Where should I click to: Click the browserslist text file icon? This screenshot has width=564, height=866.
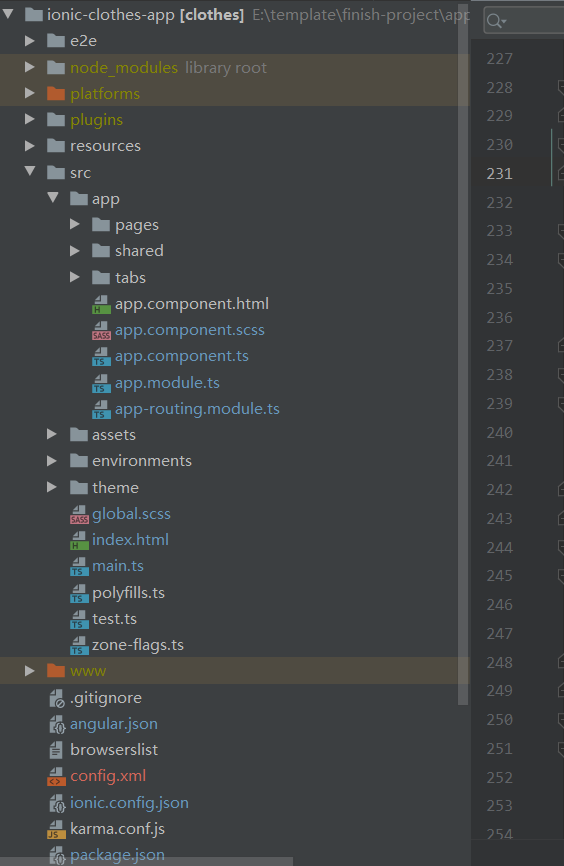[x=56, y=750]
